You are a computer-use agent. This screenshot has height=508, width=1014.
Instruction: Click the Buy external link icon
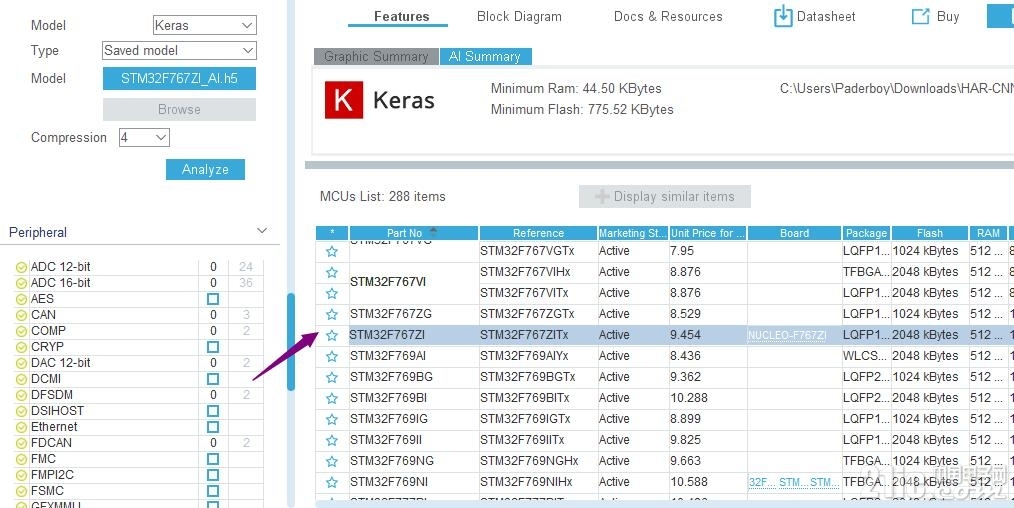pos(920,17)
